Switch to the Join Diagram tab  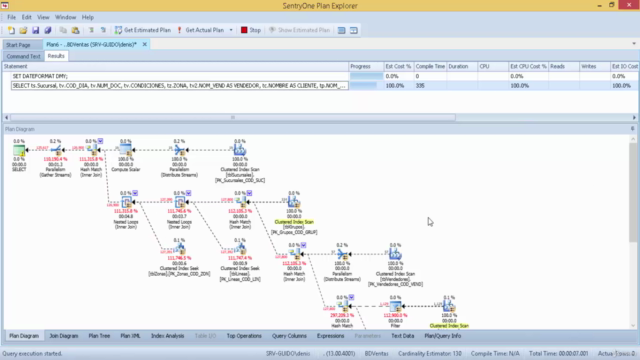click(64, 336)
